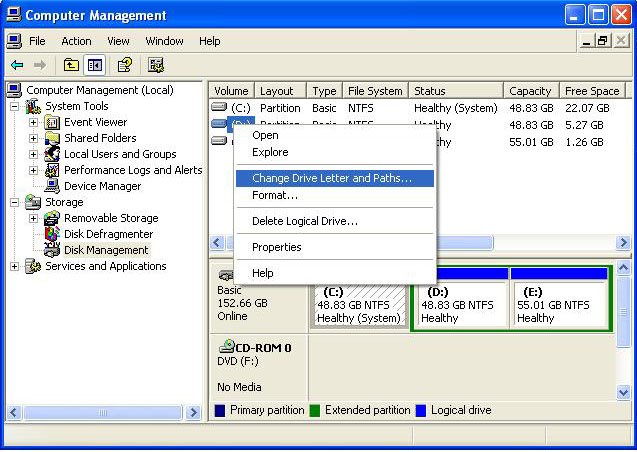Click the Computer Management (Local) root icon
Screen dimensions: 637x452
pos(14,90)
